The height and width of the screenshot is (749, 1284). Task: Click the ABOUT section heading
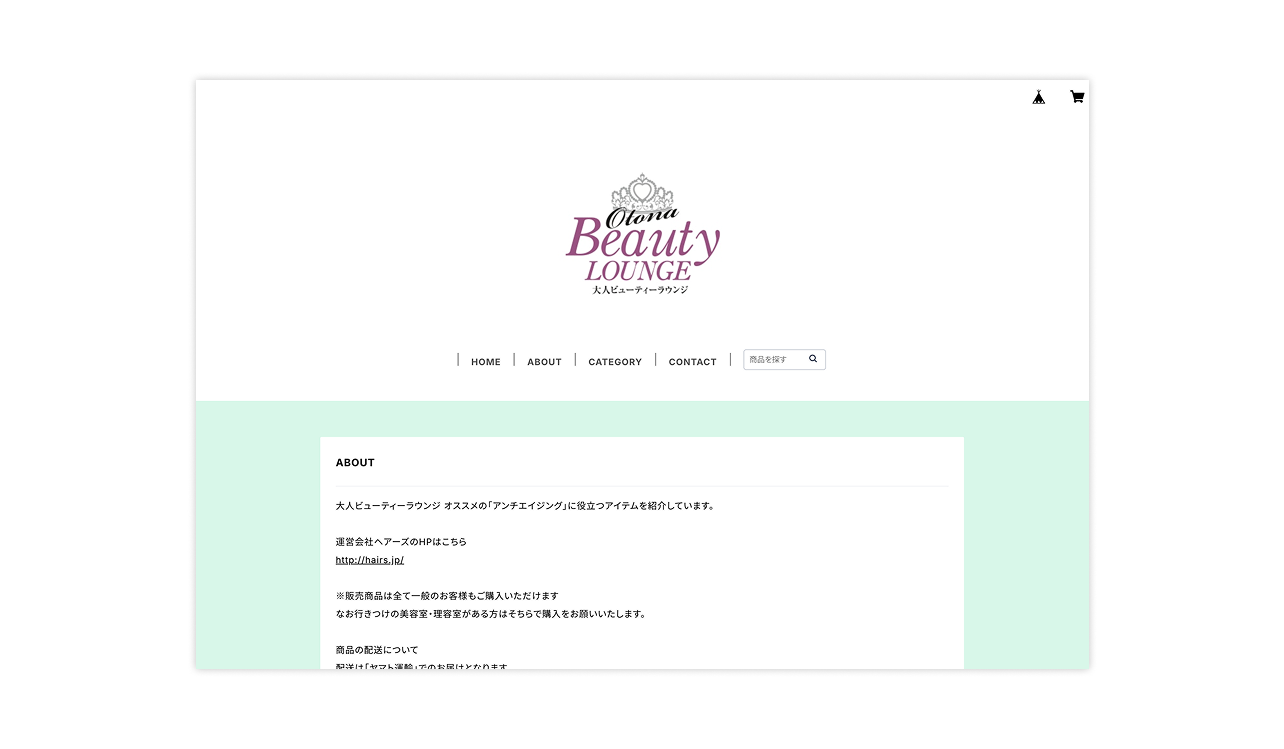[x=355, y=463]
